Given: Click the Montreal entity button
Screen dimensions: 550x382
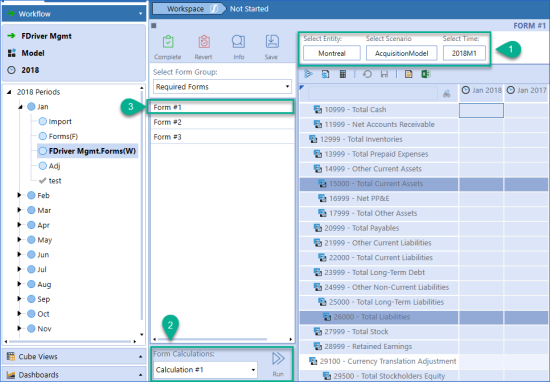Looking at the screenshot, I should tap(332, 53).
